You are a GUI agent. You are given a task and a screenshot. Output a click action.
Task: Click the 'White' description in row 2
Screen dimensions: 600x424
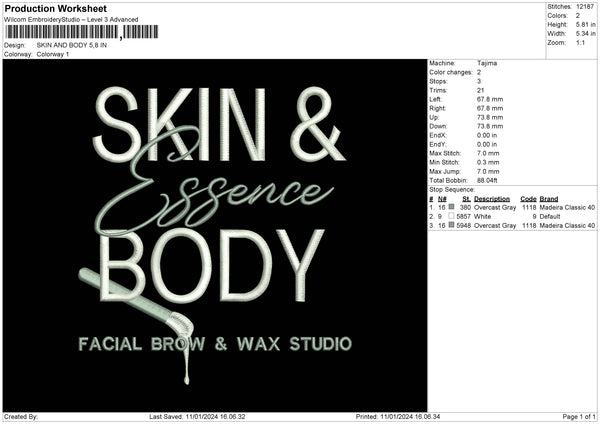point(482,217)
